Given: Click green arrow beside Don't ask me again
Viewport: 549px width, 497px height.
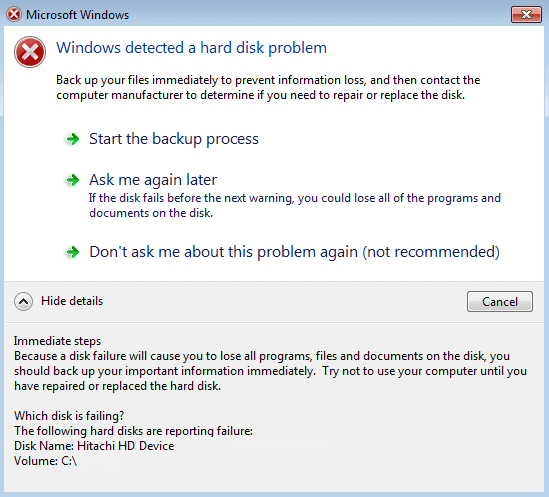Looking at the screenshot, I should [73, 252].
